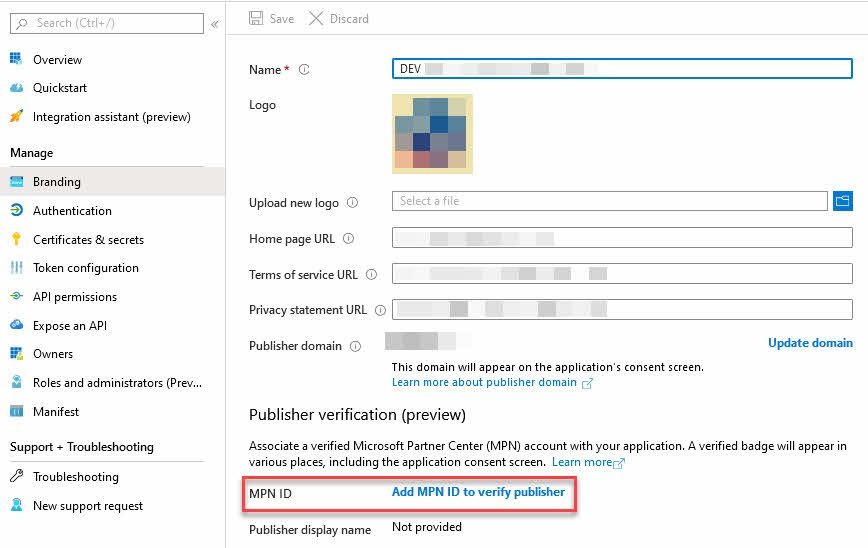The image size is (868, 548).
Task: Click the Troubleshooting wrench icon
Action: click(17, 476)
